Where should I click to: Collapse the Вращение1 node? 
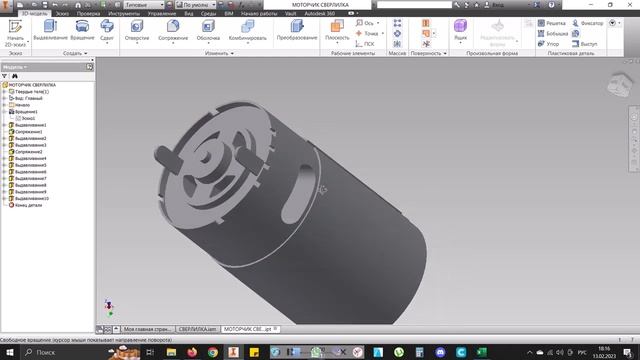pyautogui.click(x=4, y=111)
